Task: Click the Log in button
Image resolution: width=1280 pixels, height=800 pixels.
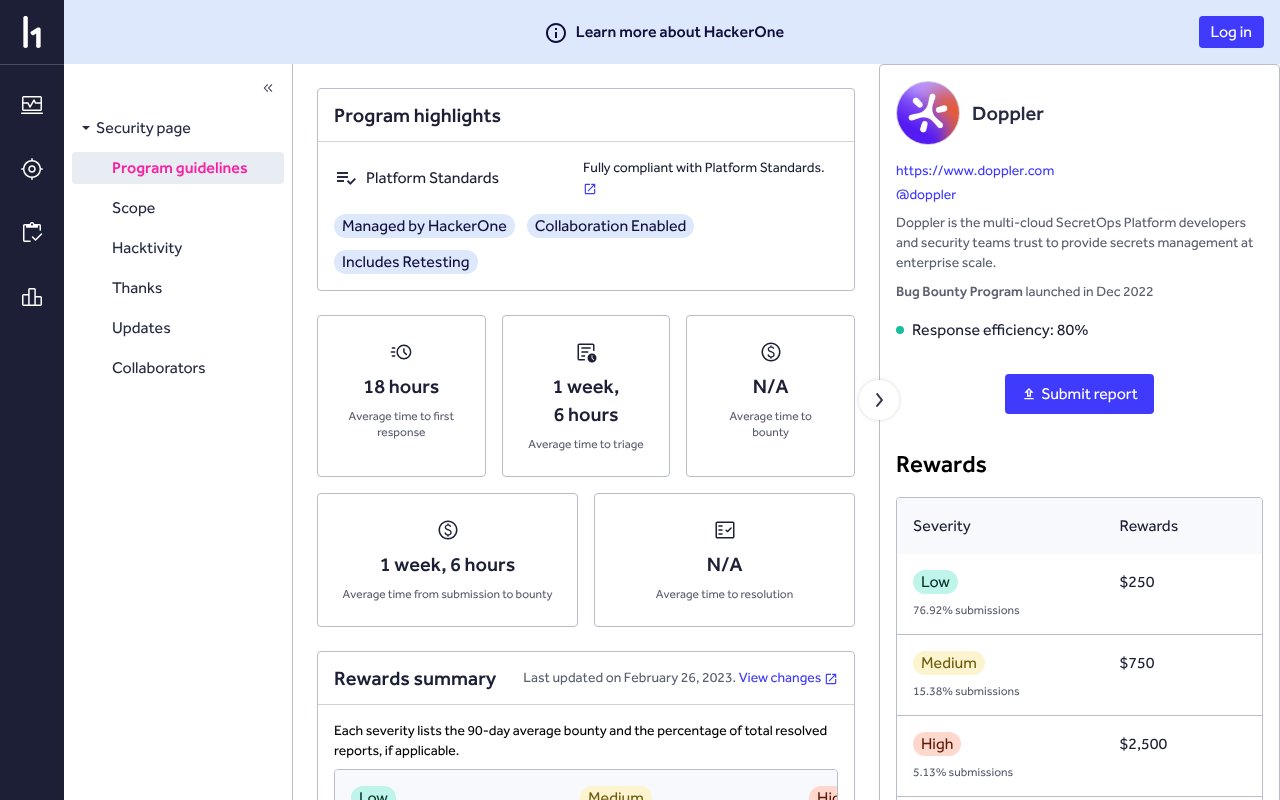Action: pos(1231,32)
